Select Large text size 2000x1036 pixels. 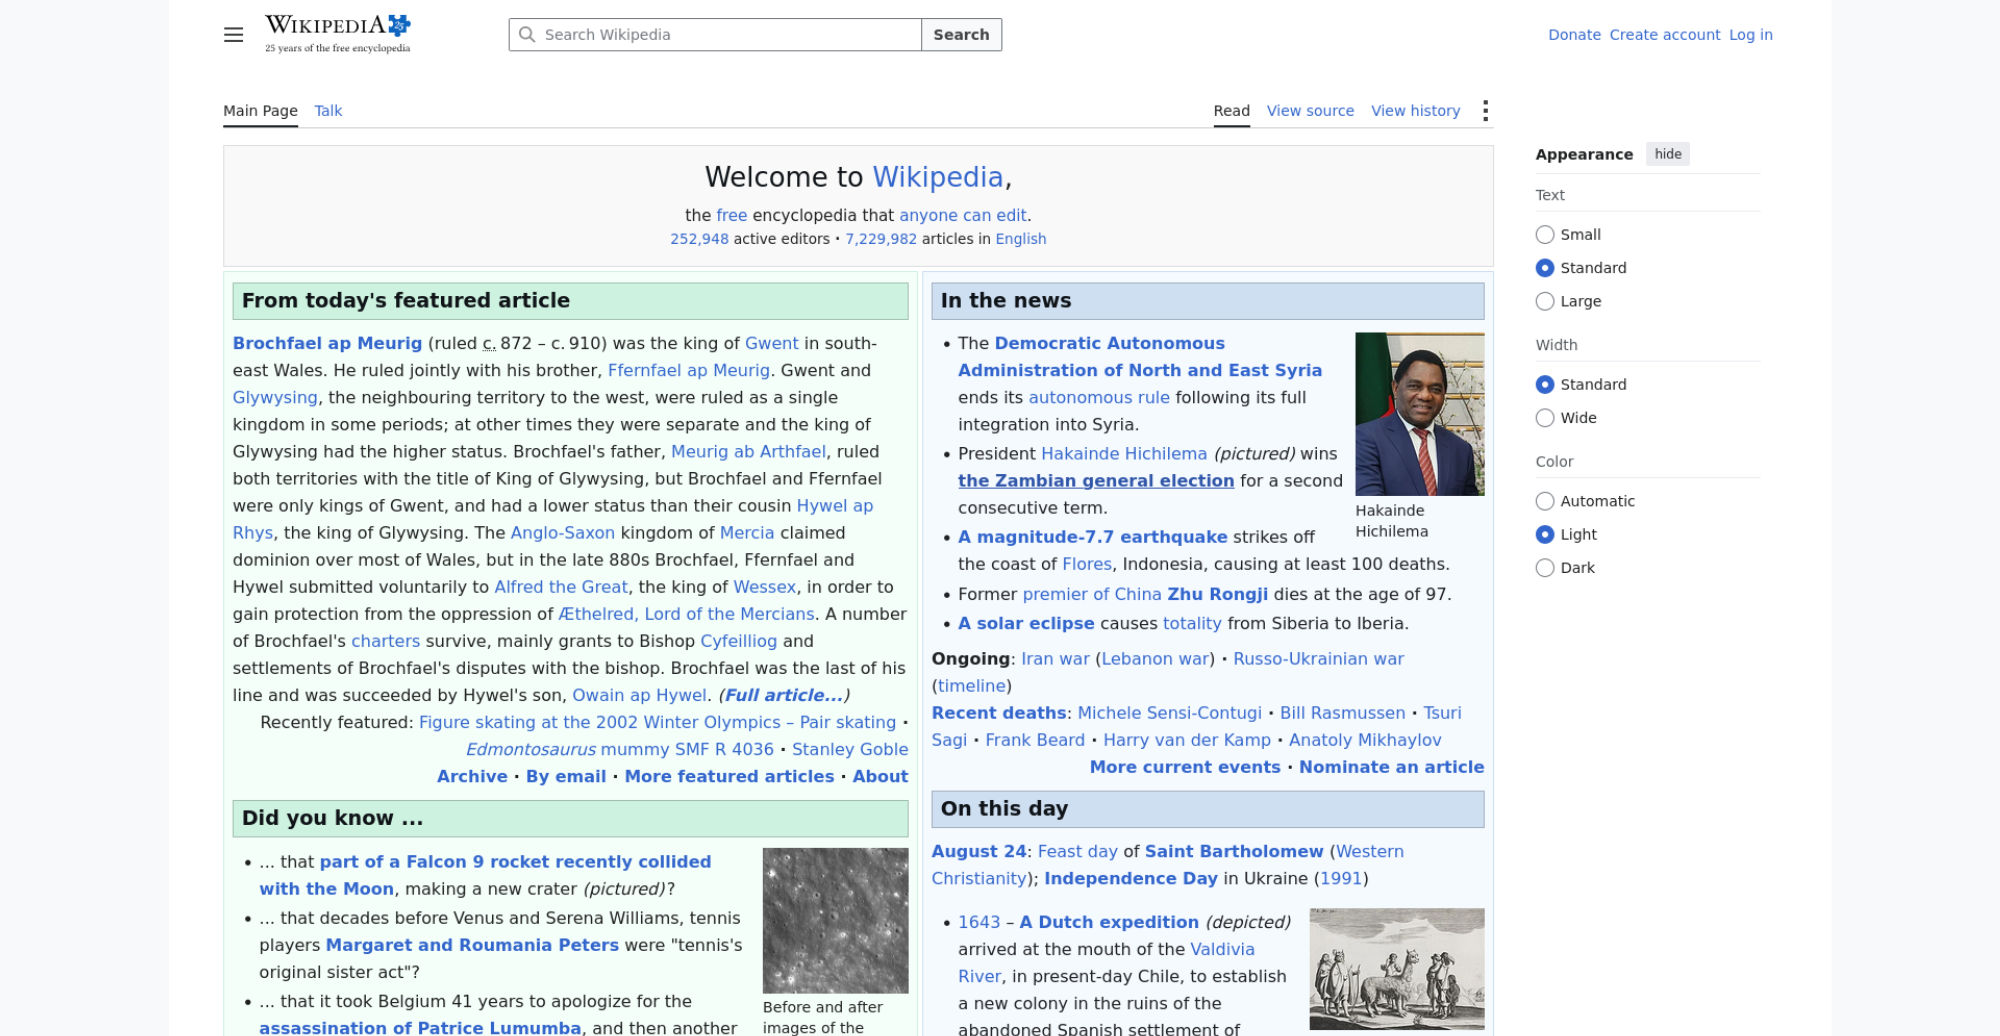point(1545,301)
